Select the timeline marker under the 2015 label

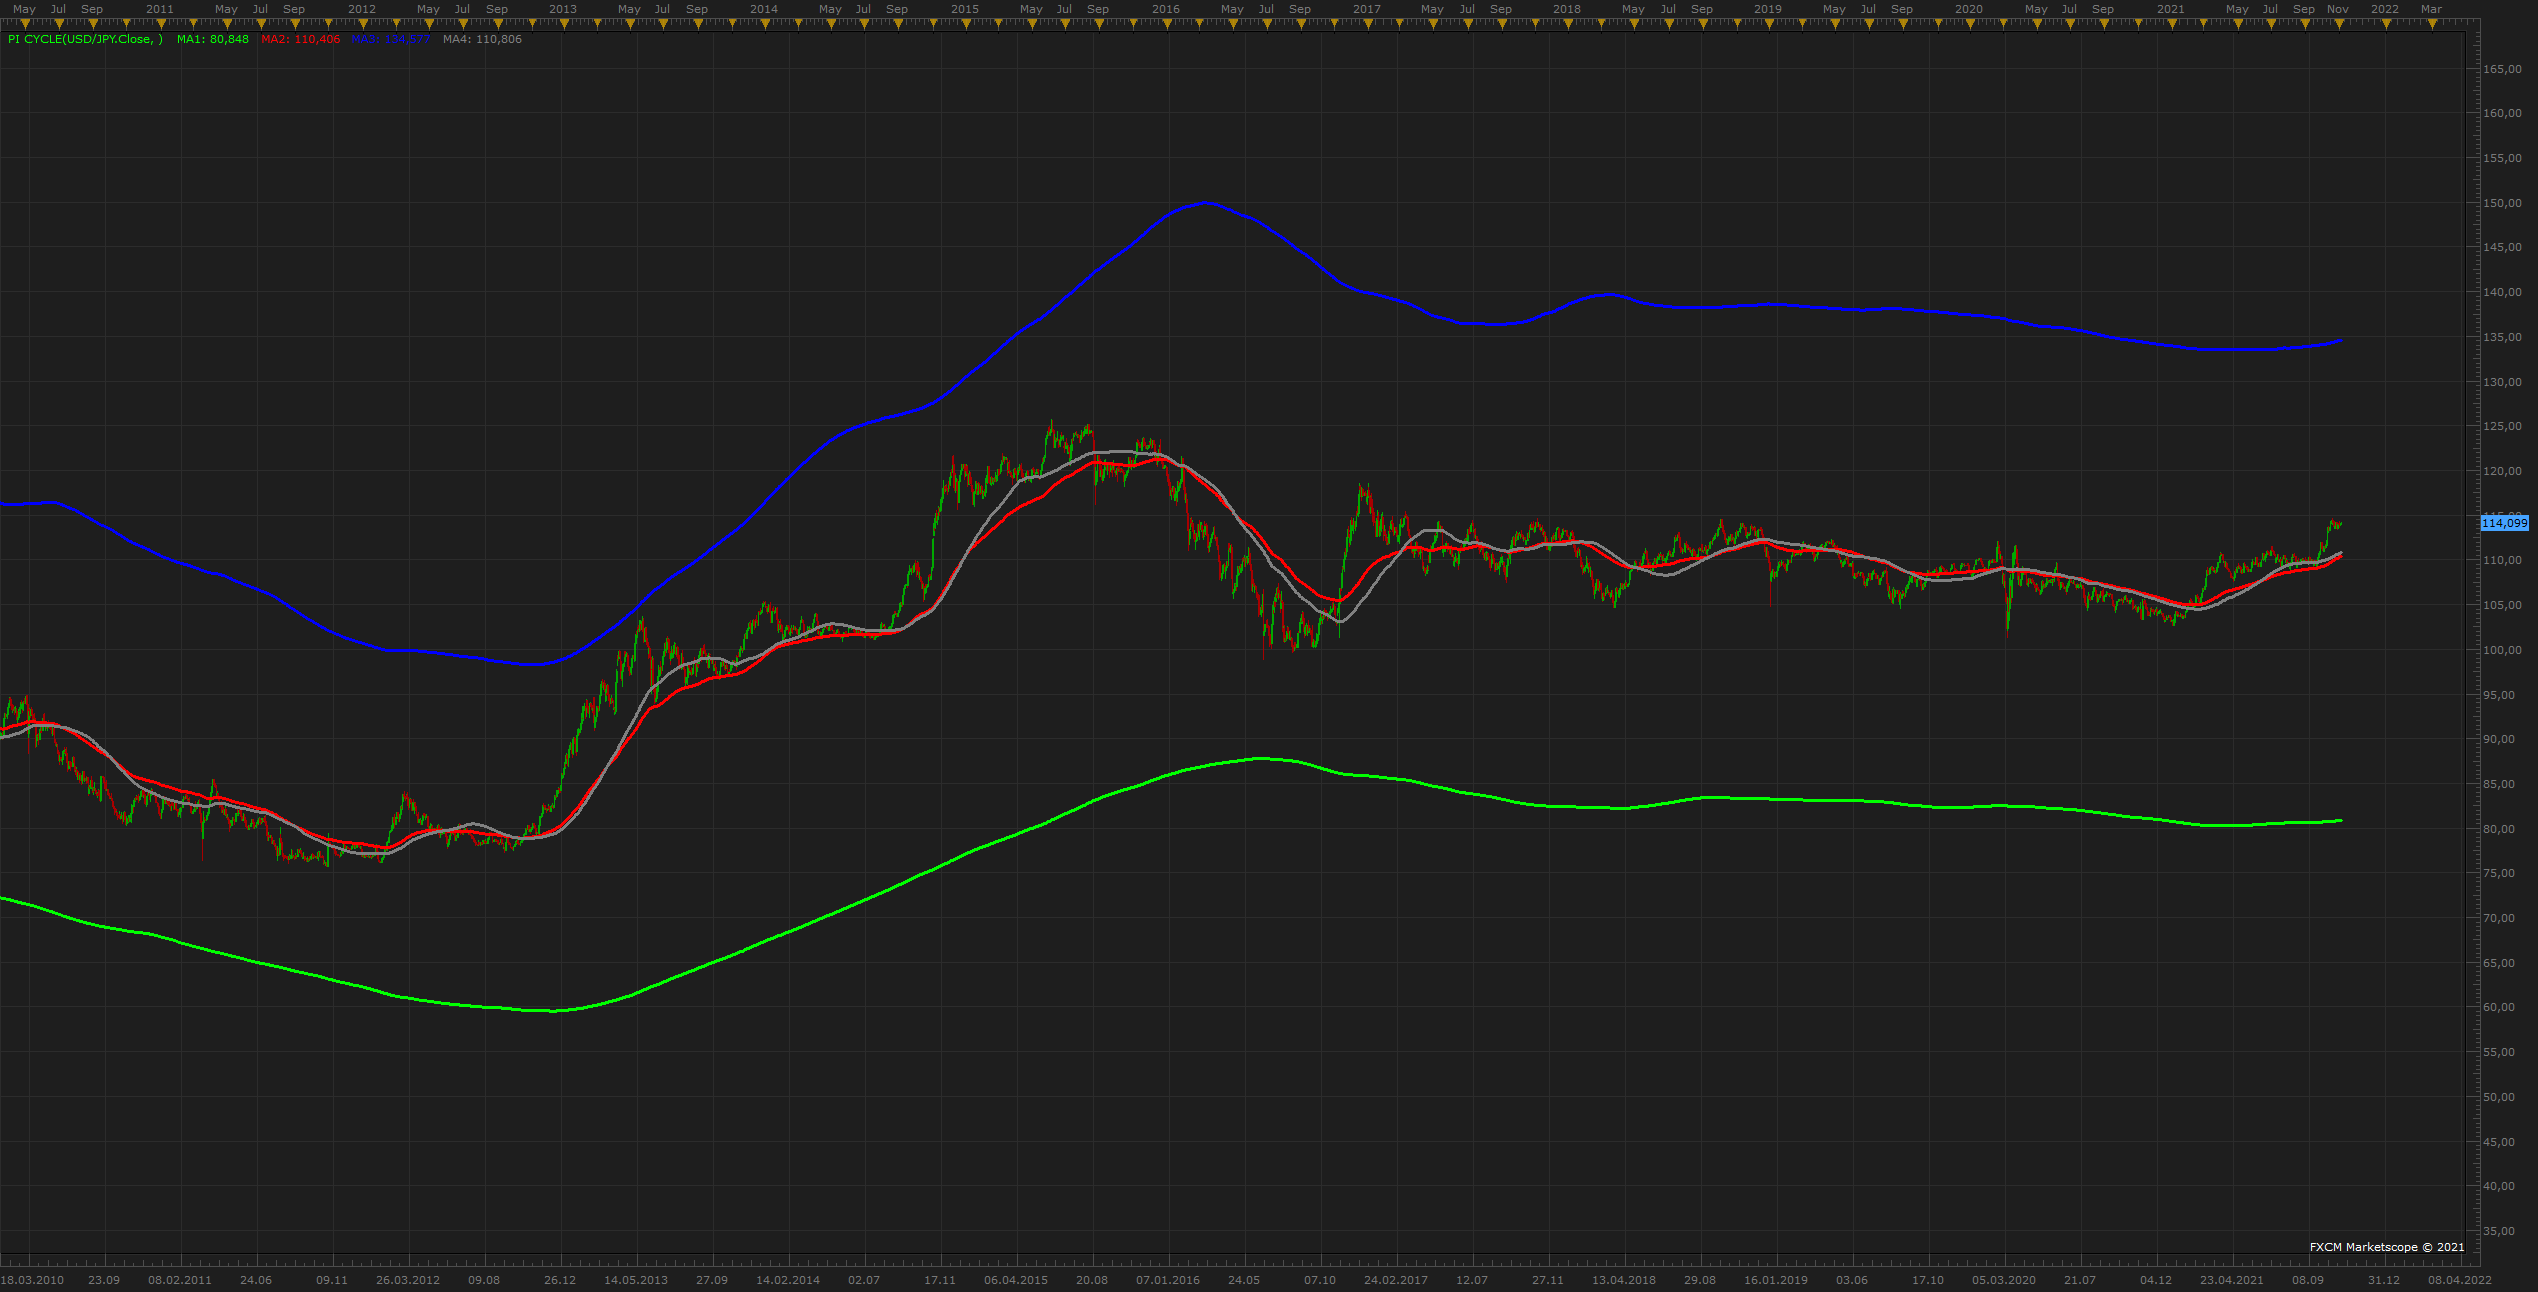(x=965, y=24)
